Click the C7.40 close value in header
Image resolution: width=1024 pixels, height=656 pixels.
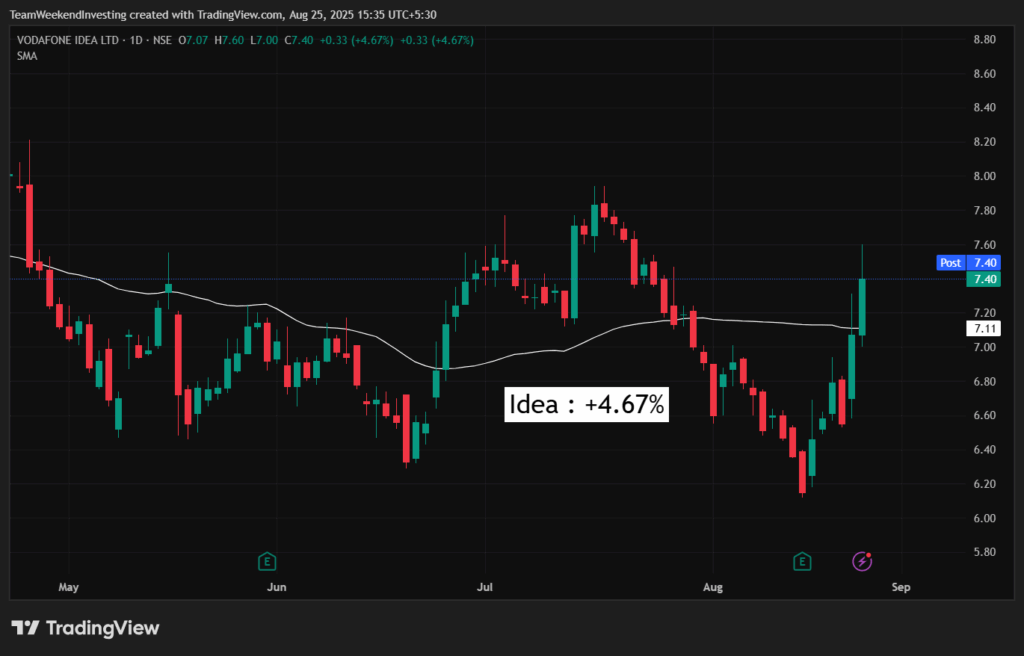tap(298, 41)
